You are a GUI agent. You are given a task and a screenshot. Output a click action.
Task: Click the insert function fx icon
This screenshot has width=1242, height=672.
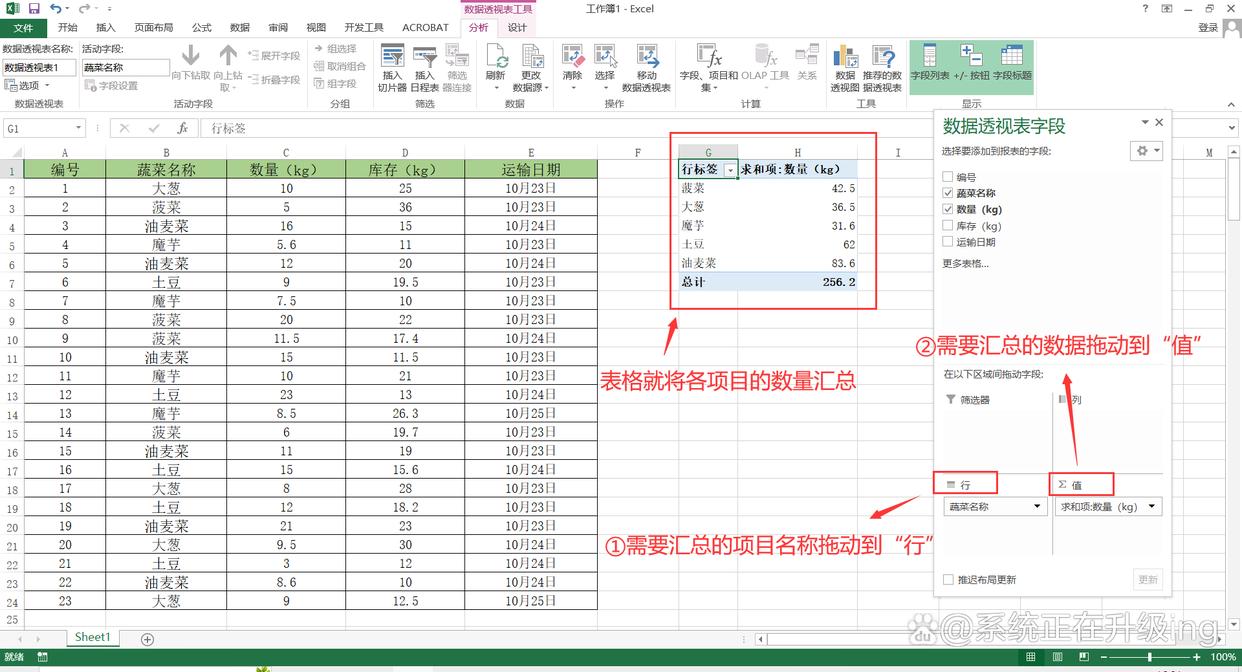(x=182, y=128)
